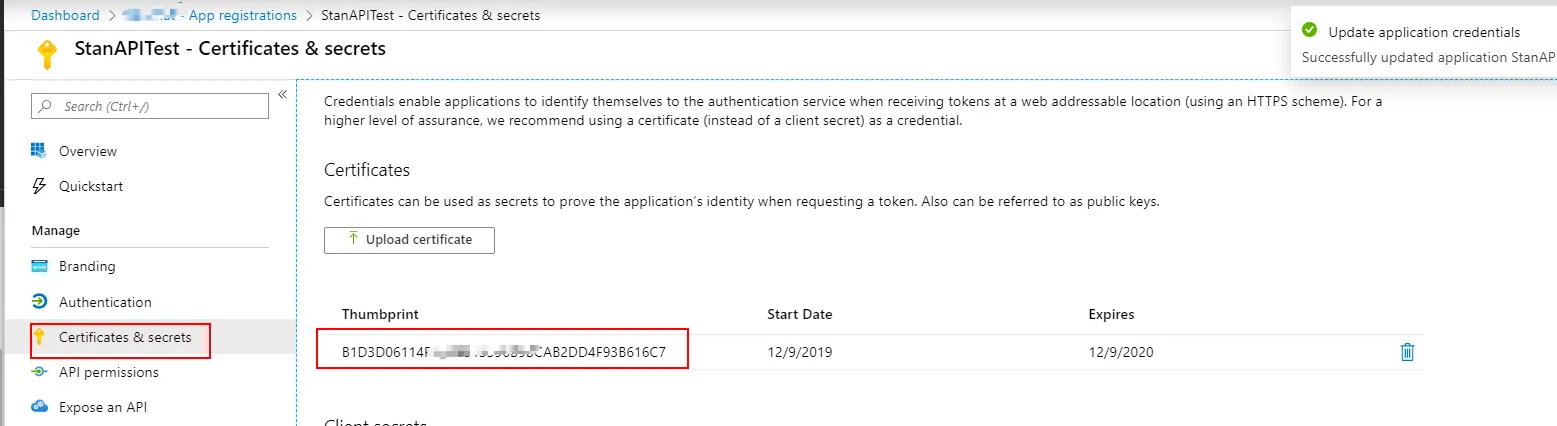Open the Overview menu item

point(88,151)
